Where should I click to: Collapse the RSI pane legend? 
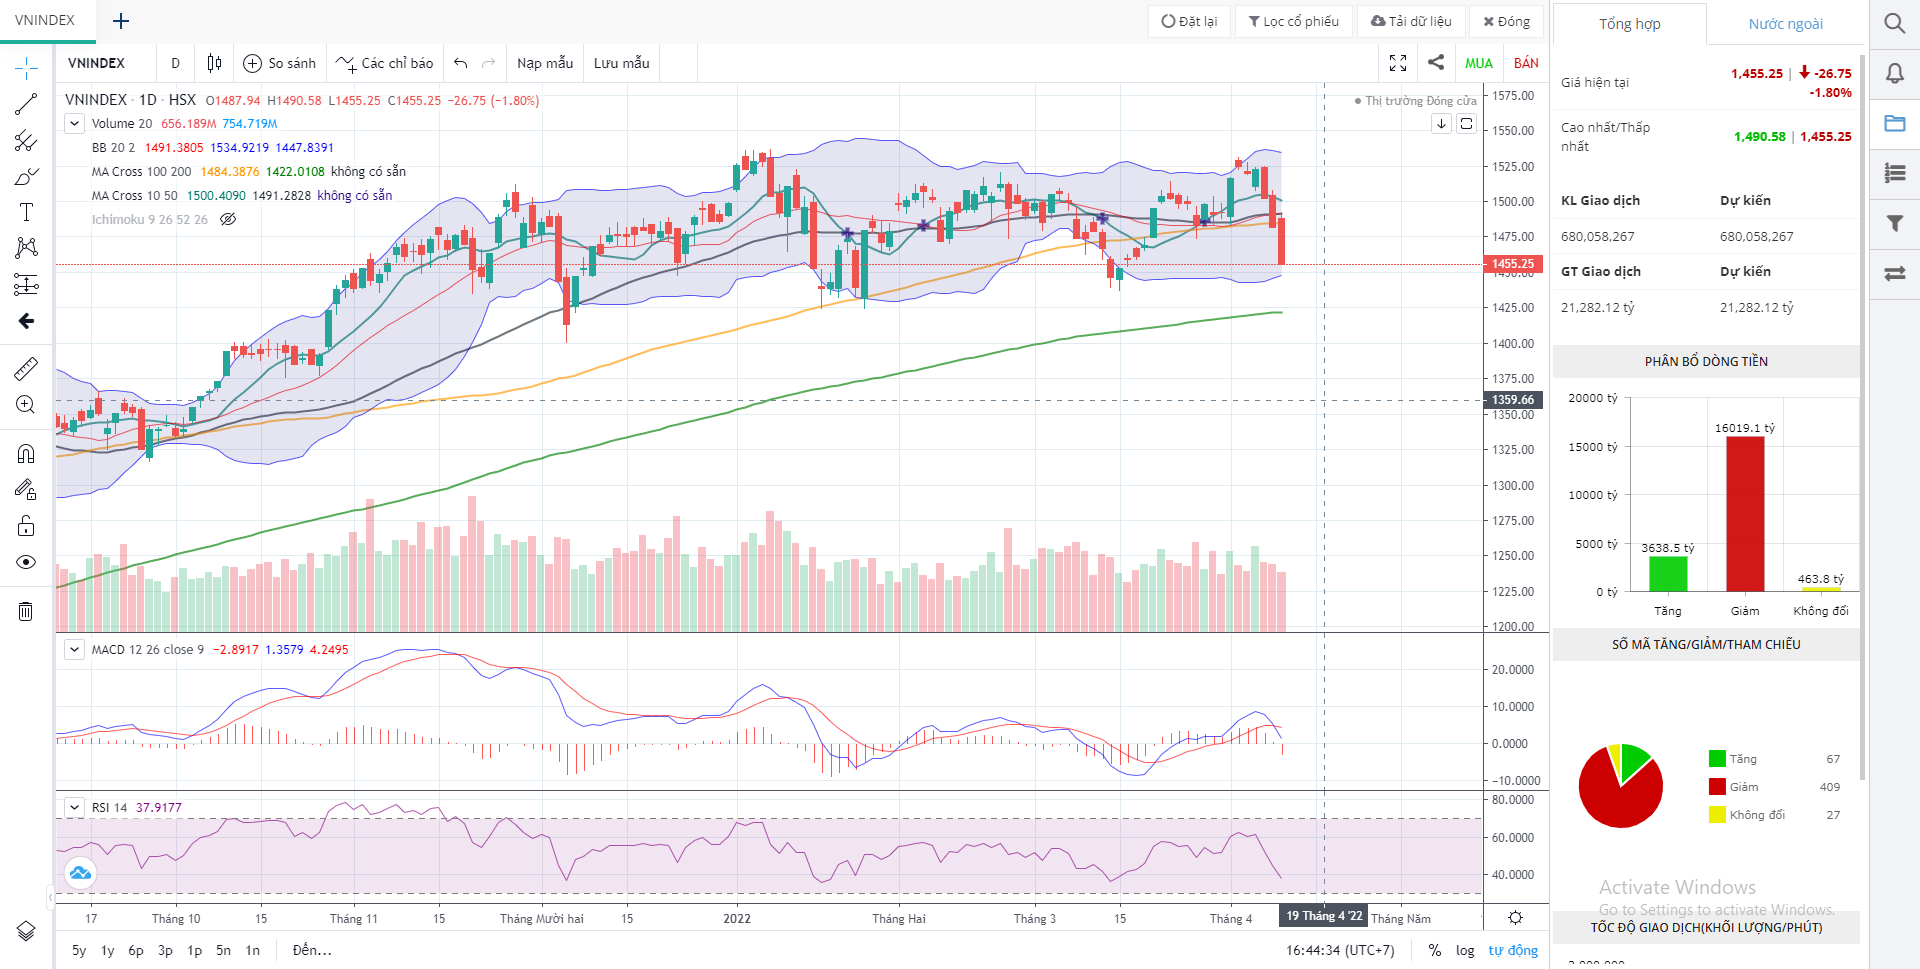click(74, 807)
